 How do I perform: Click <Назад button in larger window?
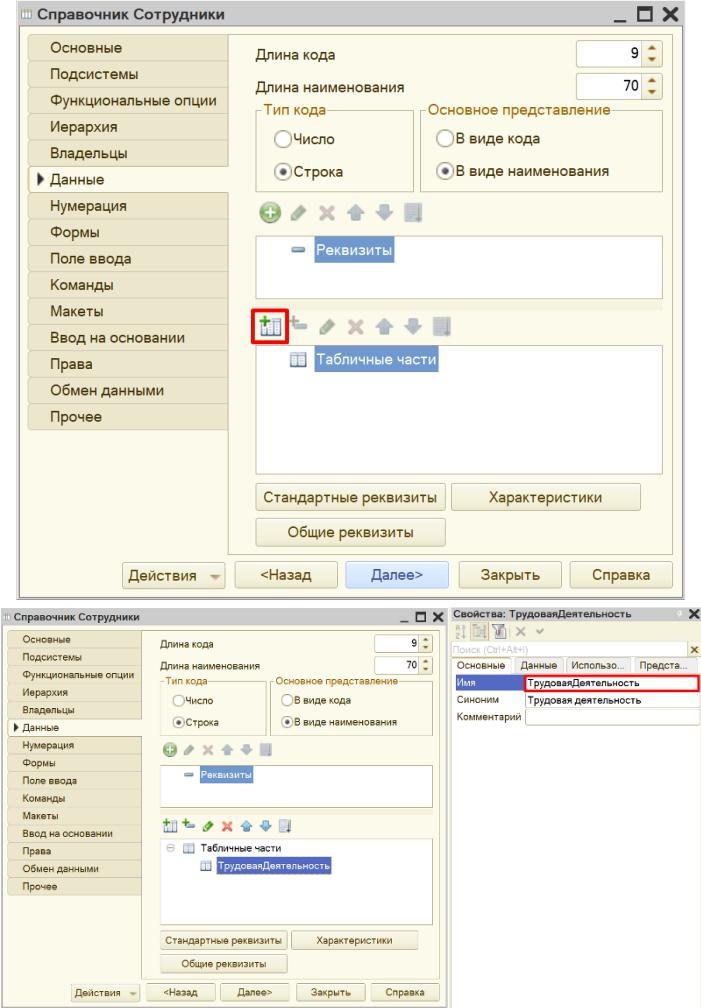click(286, 575)
